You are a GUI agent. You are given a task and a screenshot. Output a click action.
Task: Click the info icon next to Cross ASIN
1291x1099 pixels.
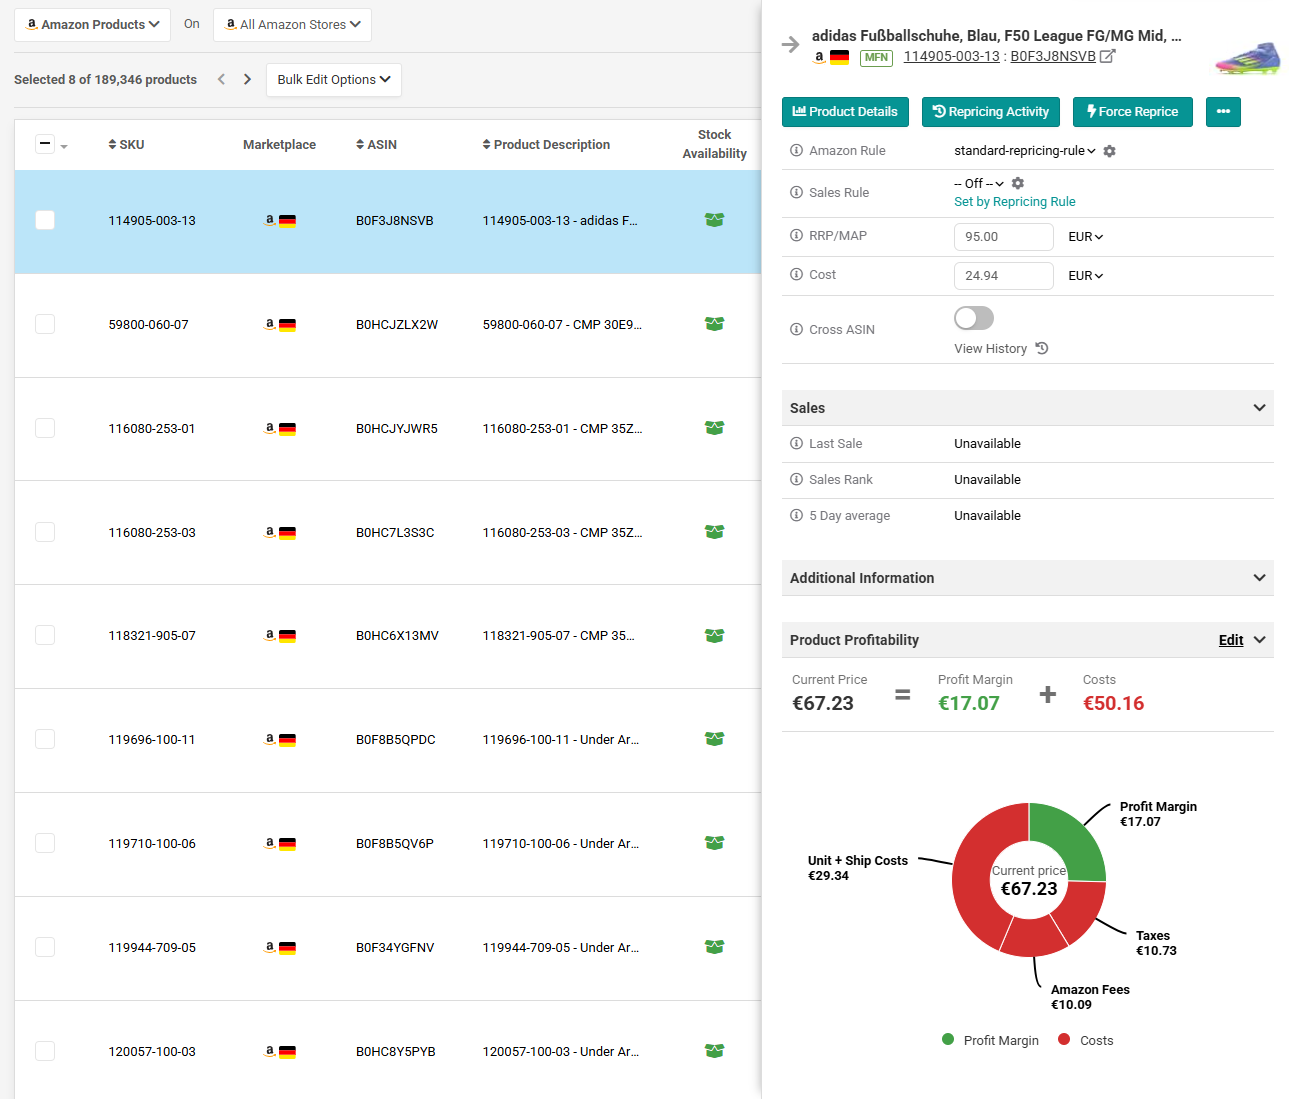click(796, 329)
